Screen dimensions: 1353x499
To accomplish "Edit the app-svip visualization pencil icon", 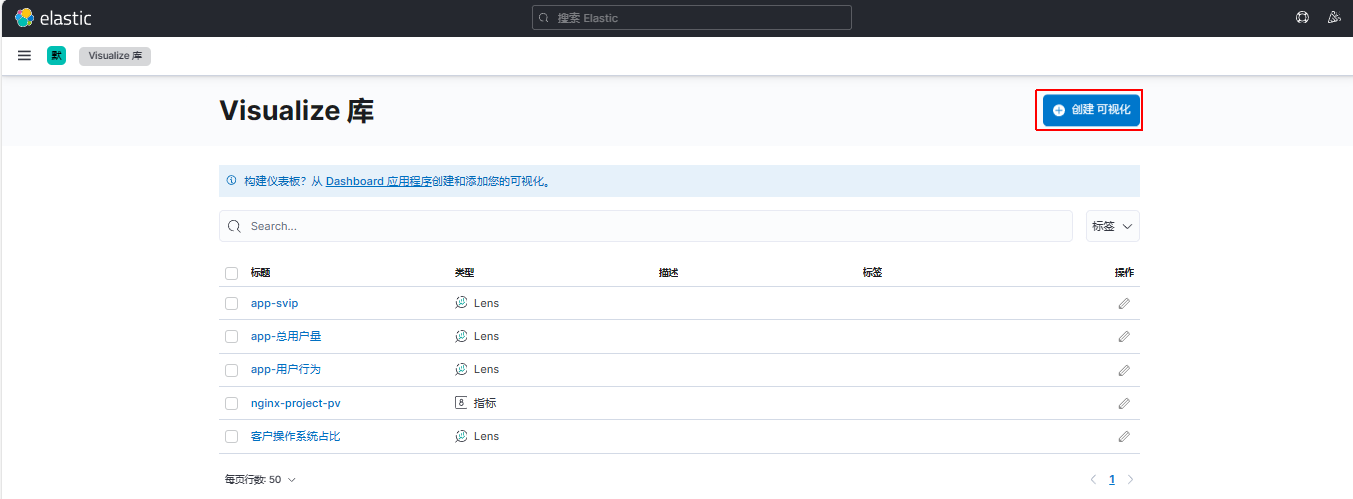I will [1124, 303].
